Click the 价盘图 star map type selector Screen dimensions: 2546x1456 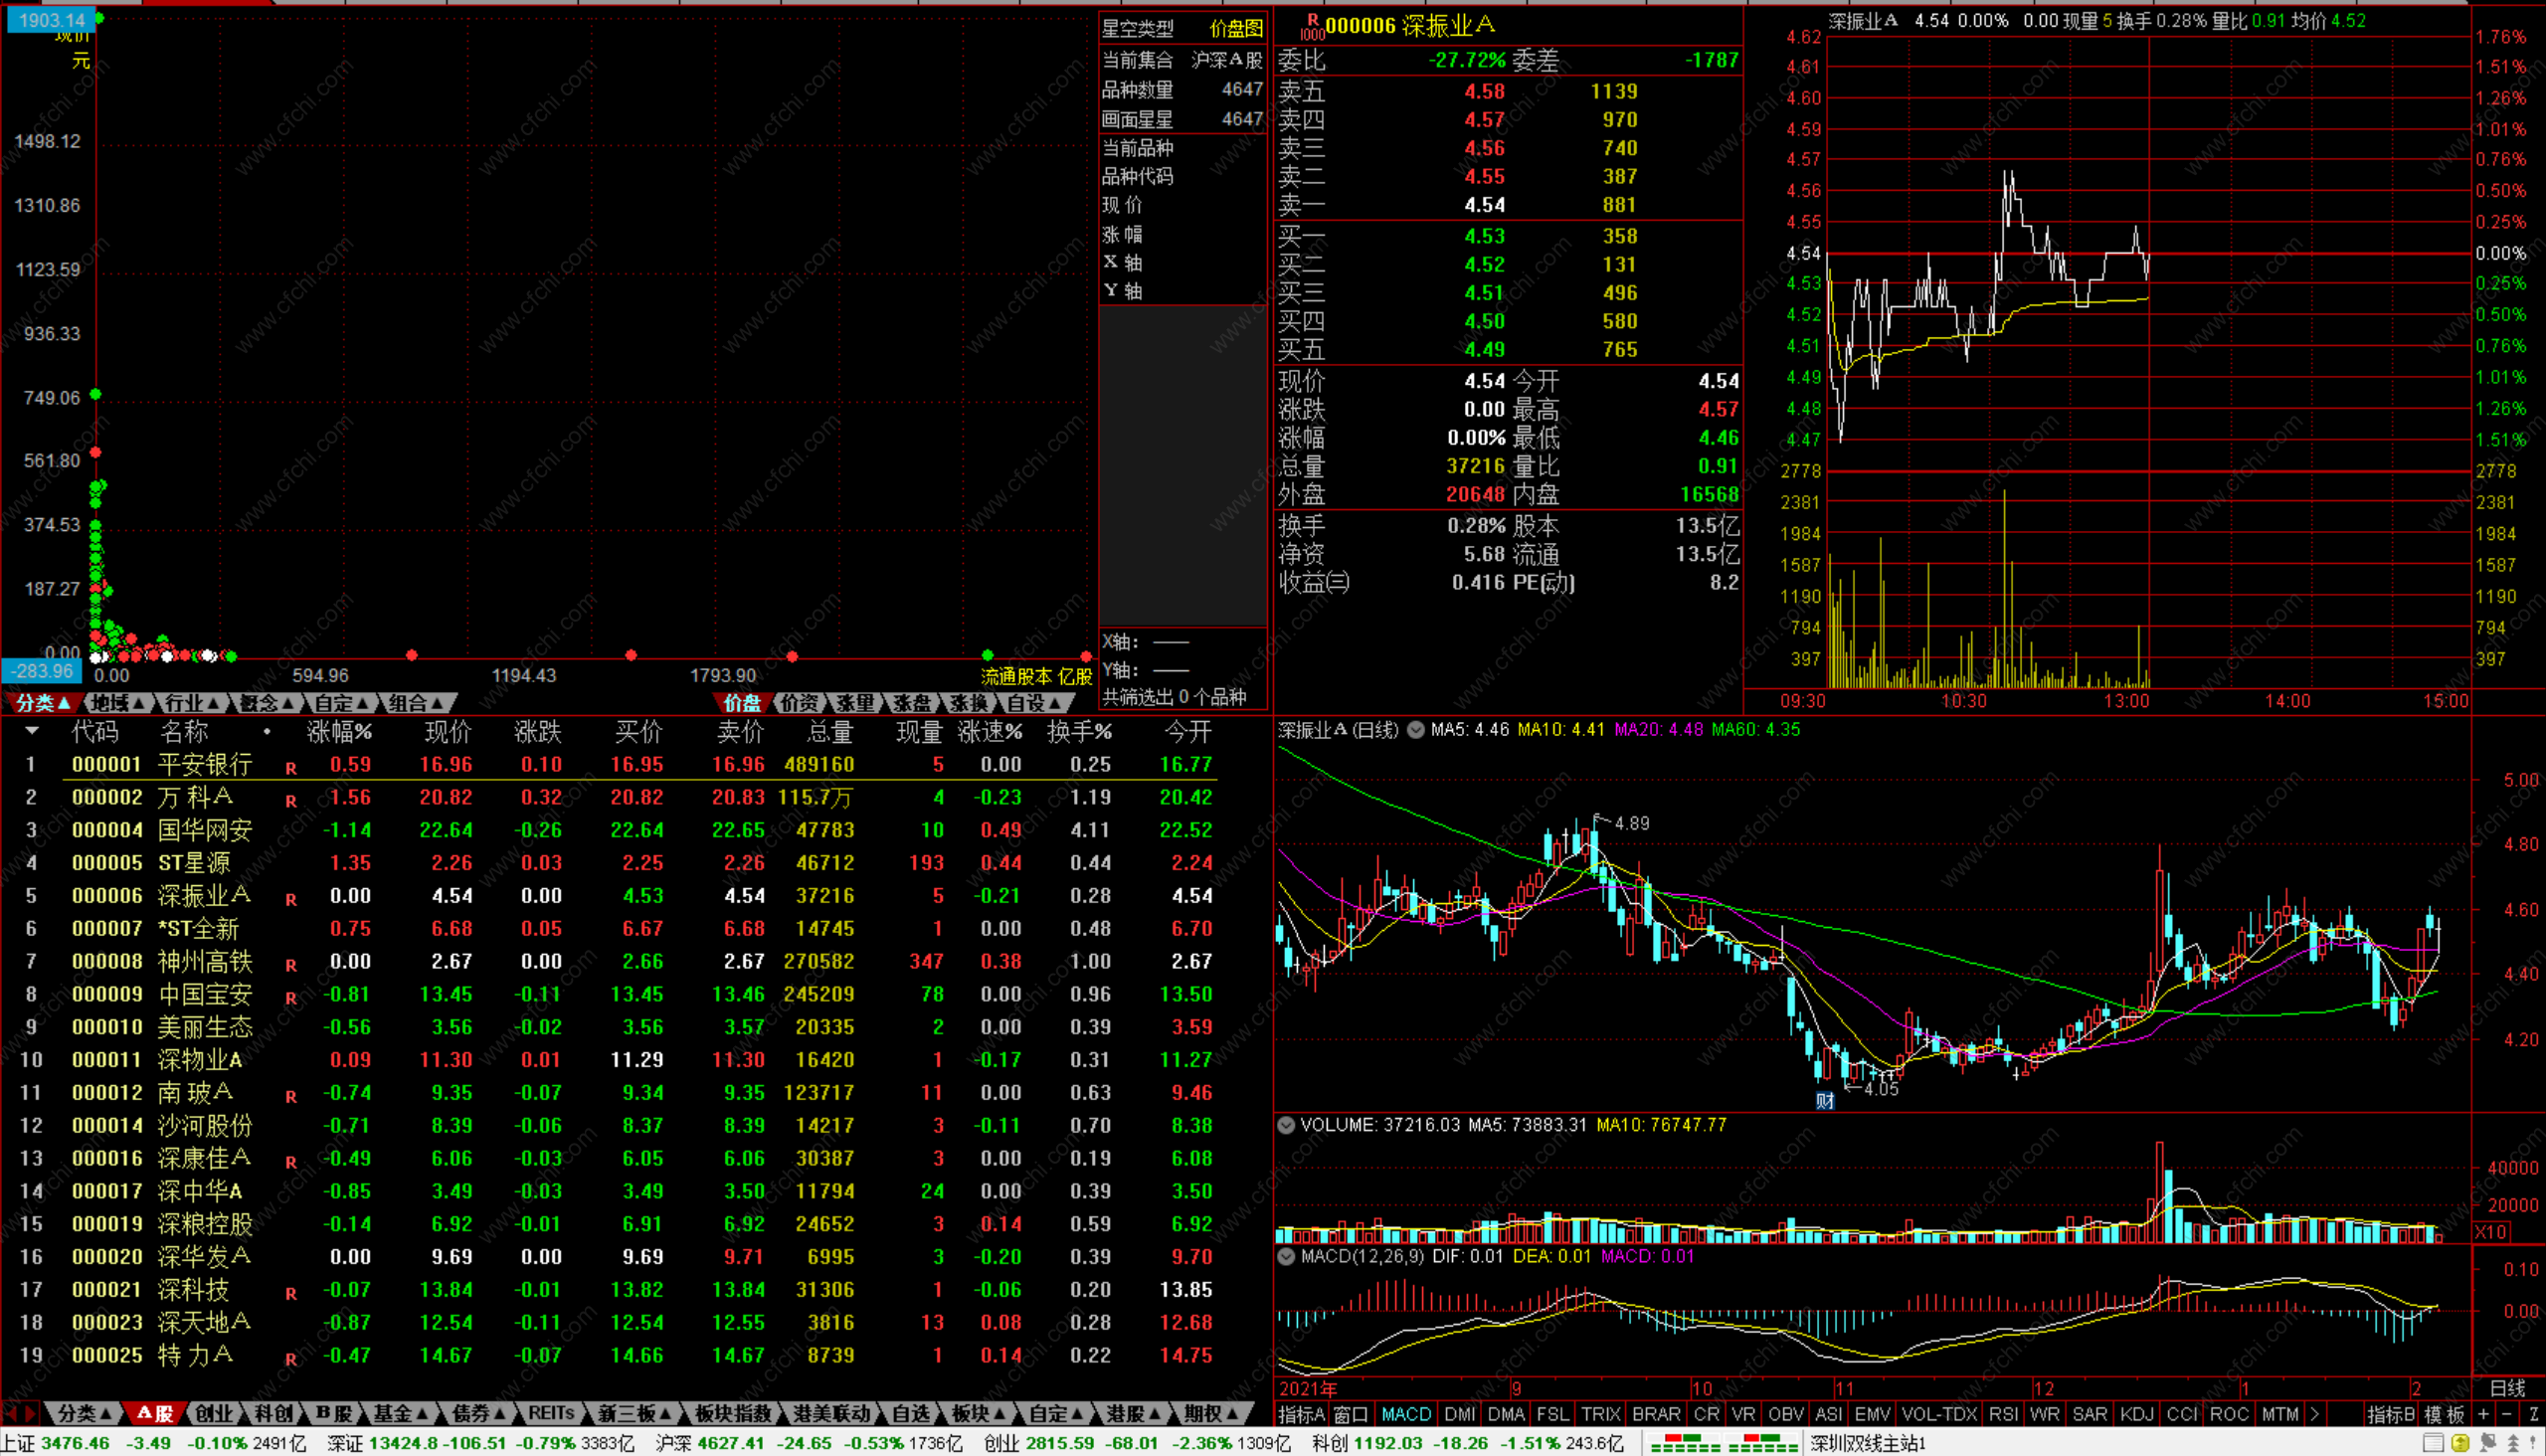click(1236, 28)
